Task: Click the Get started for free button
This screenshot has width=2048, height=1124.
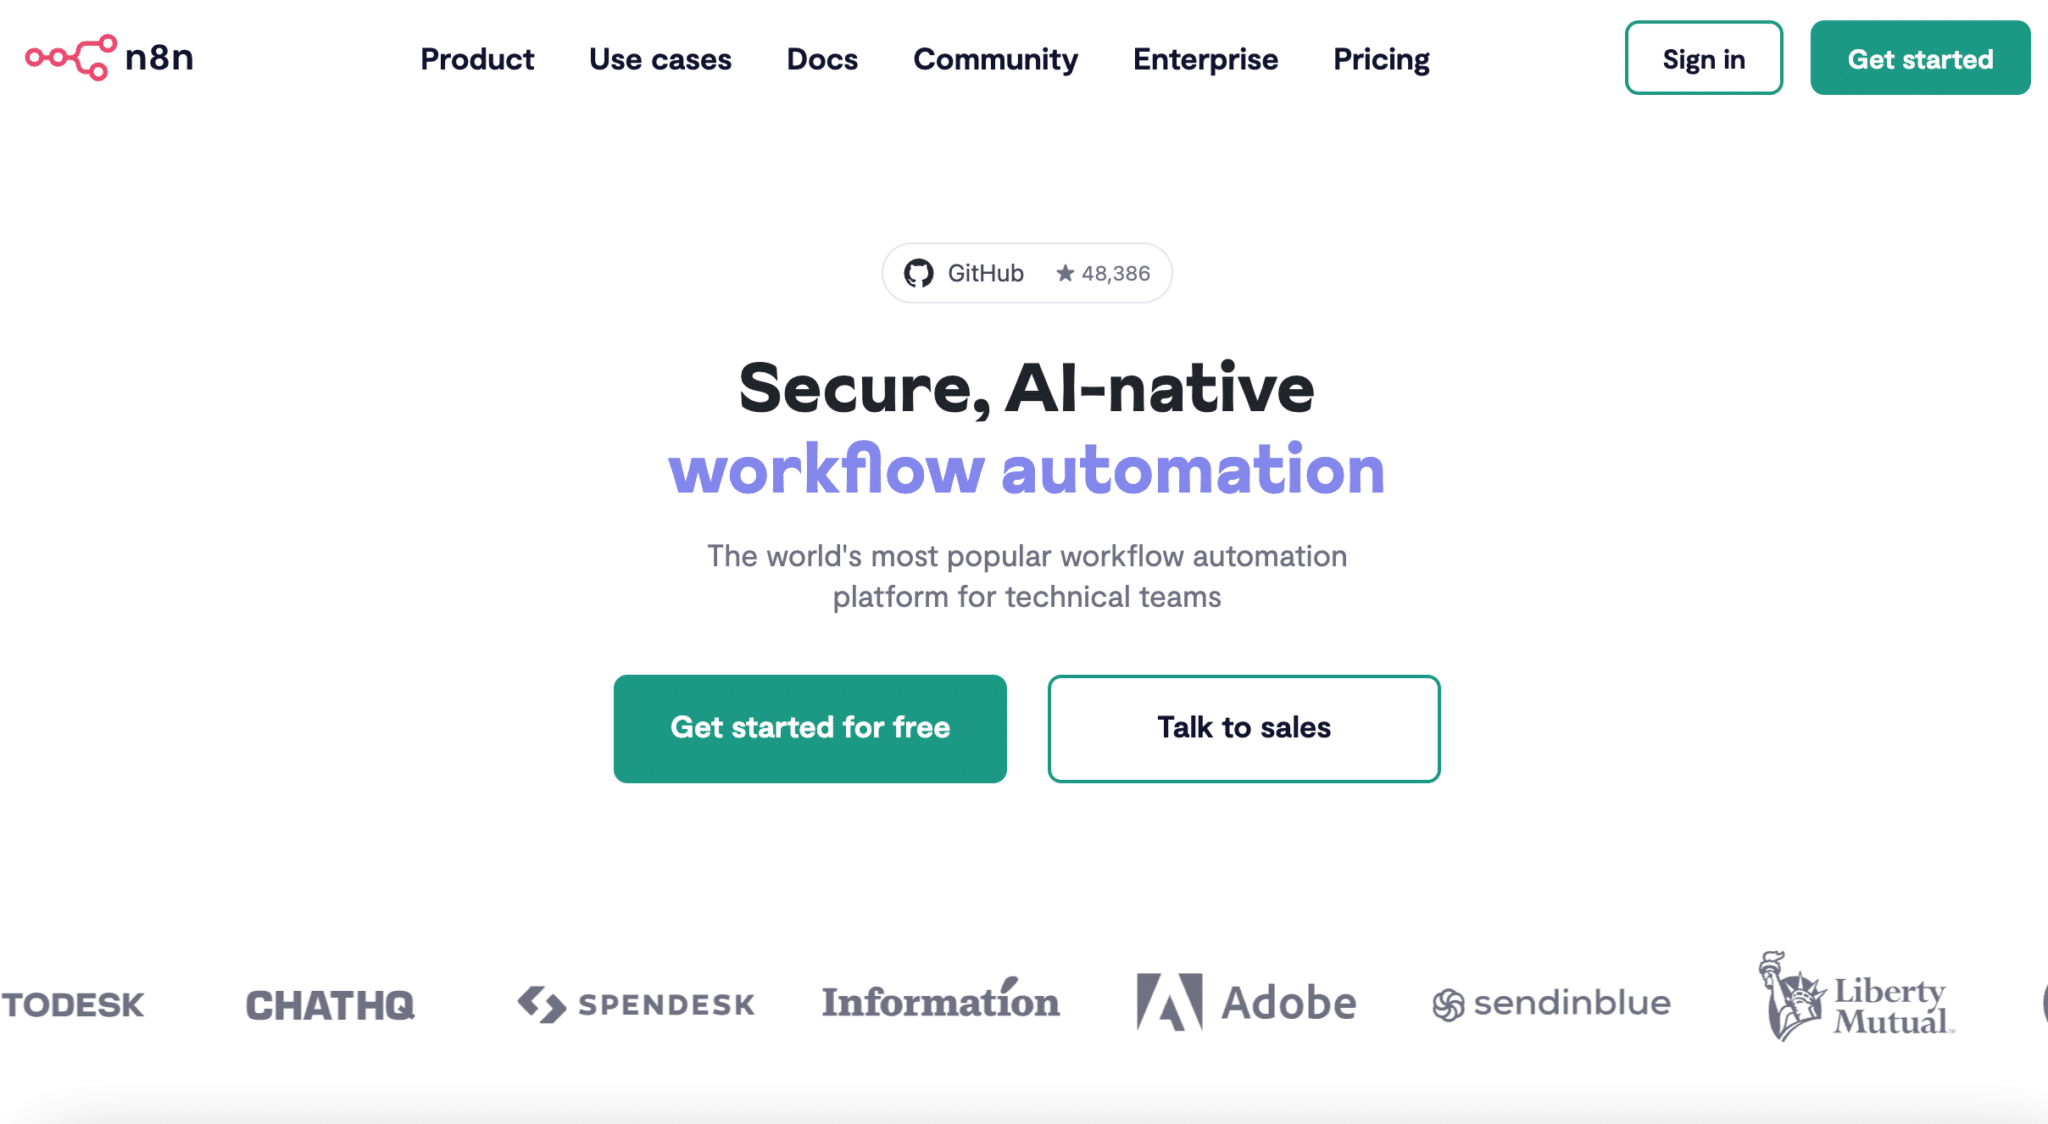Action: click(x=810, y=727)
